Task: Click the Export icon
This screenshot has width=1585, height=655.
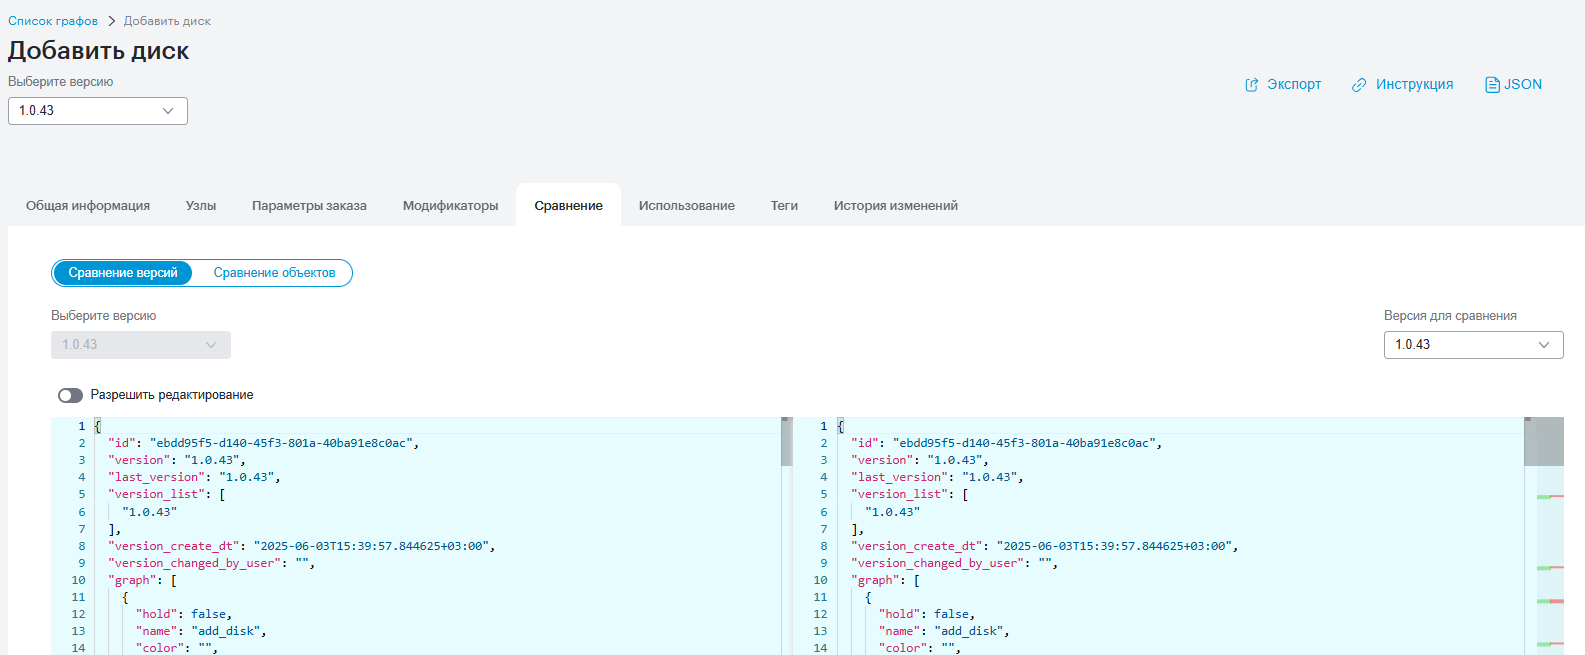Action: [1251, 85]
